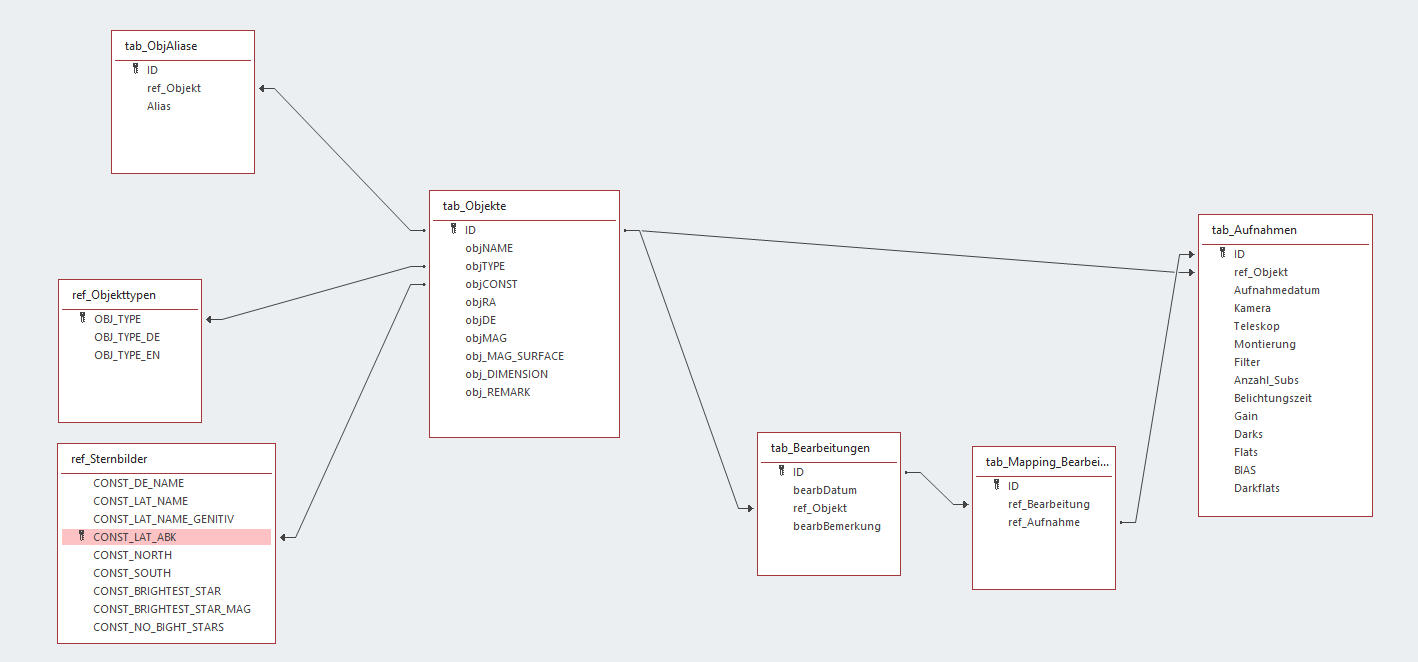Select the bearbBemerkung field

837,526
